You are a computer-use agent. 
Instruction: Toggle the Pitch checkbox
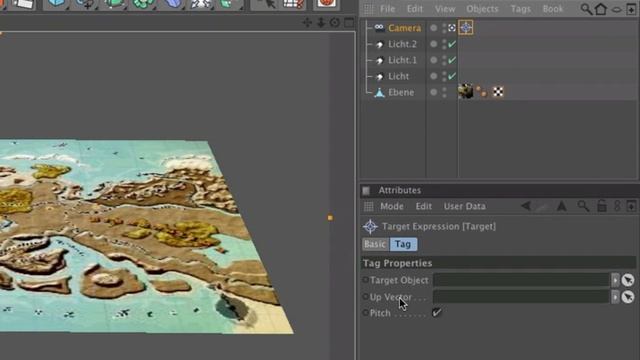(x=437, y=313)
